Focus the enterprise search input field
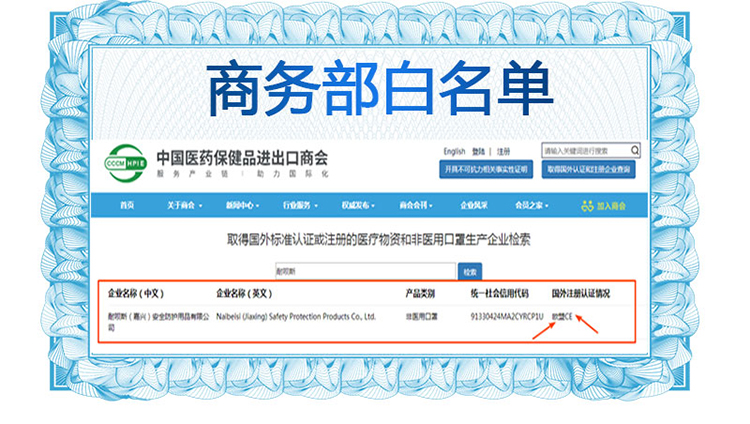The height and width of the screenshot is (424, 750). pos(365,271)
